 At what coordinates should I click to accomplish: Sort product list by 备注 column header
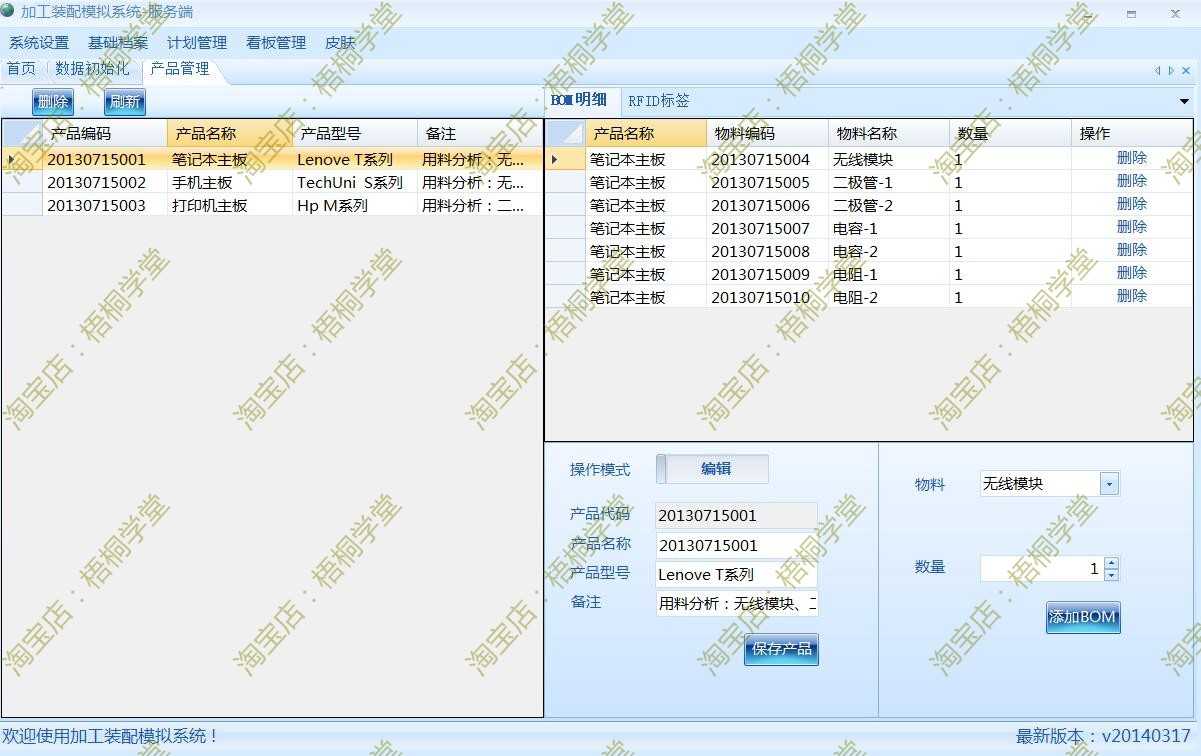click(x=480, y=133)
